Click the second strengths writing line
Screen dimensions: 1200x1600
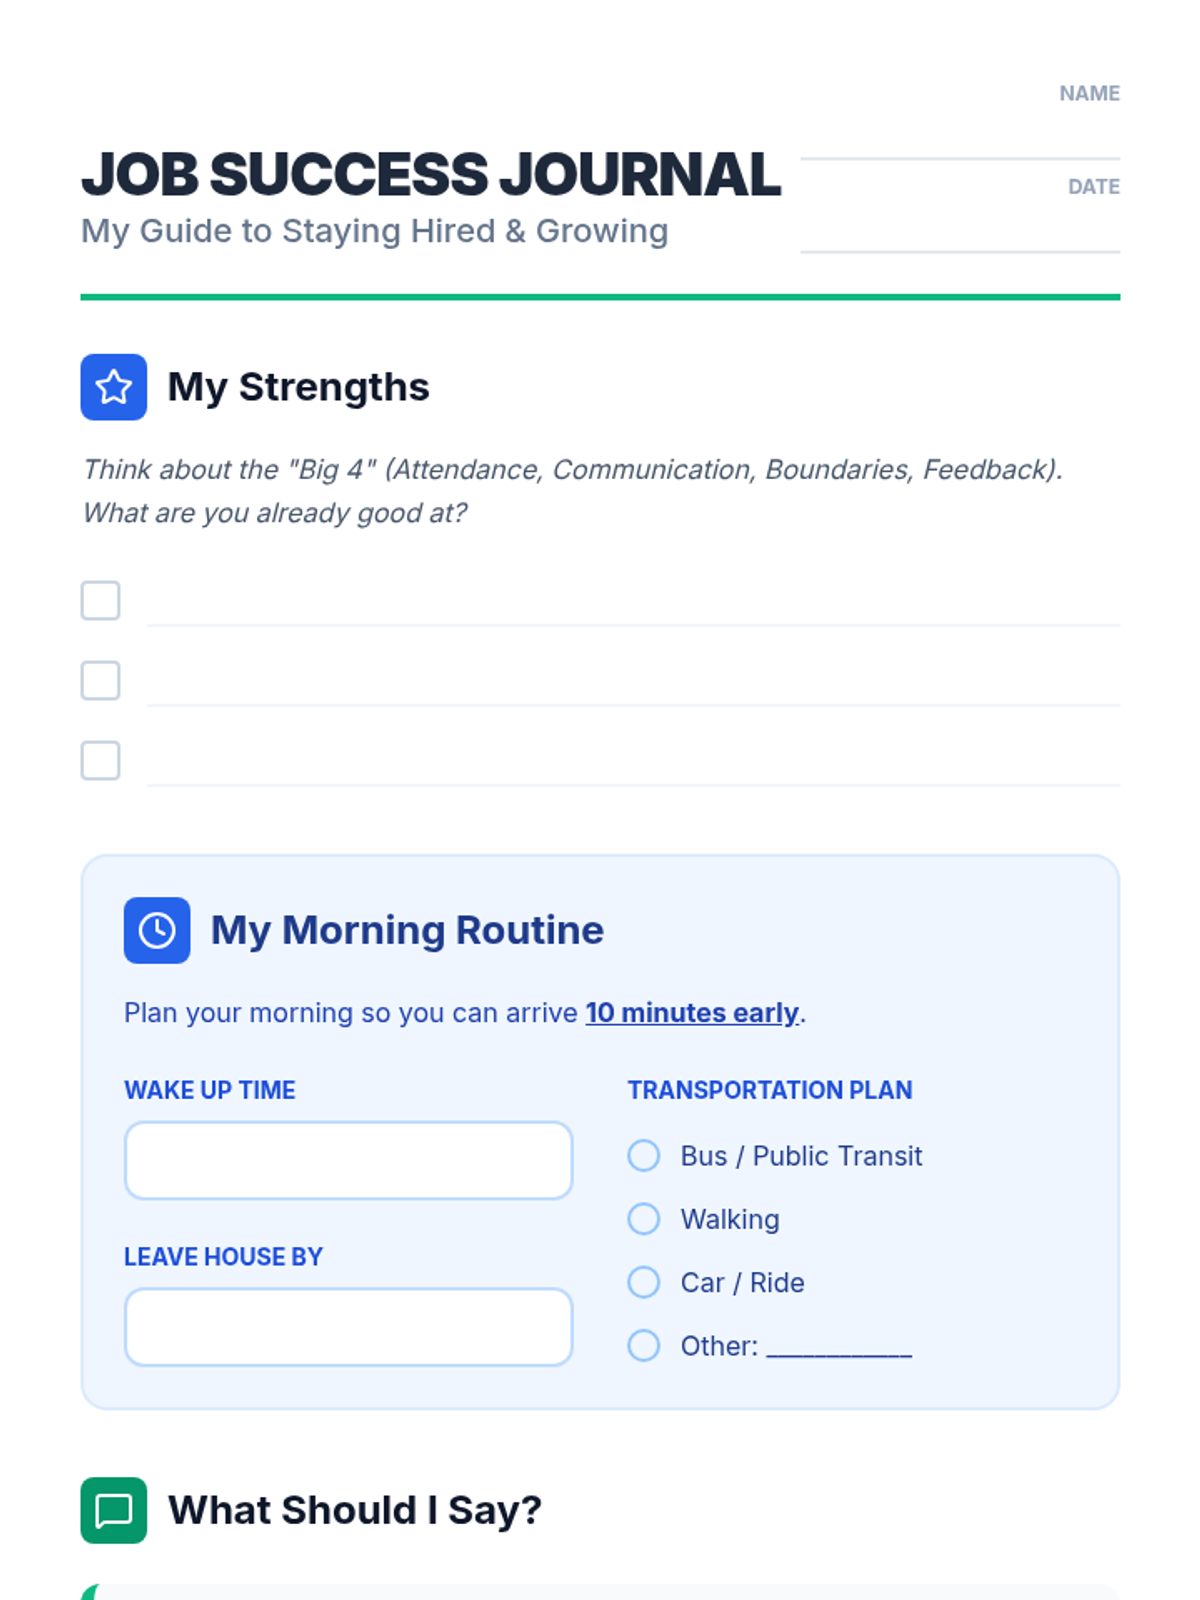633,688
